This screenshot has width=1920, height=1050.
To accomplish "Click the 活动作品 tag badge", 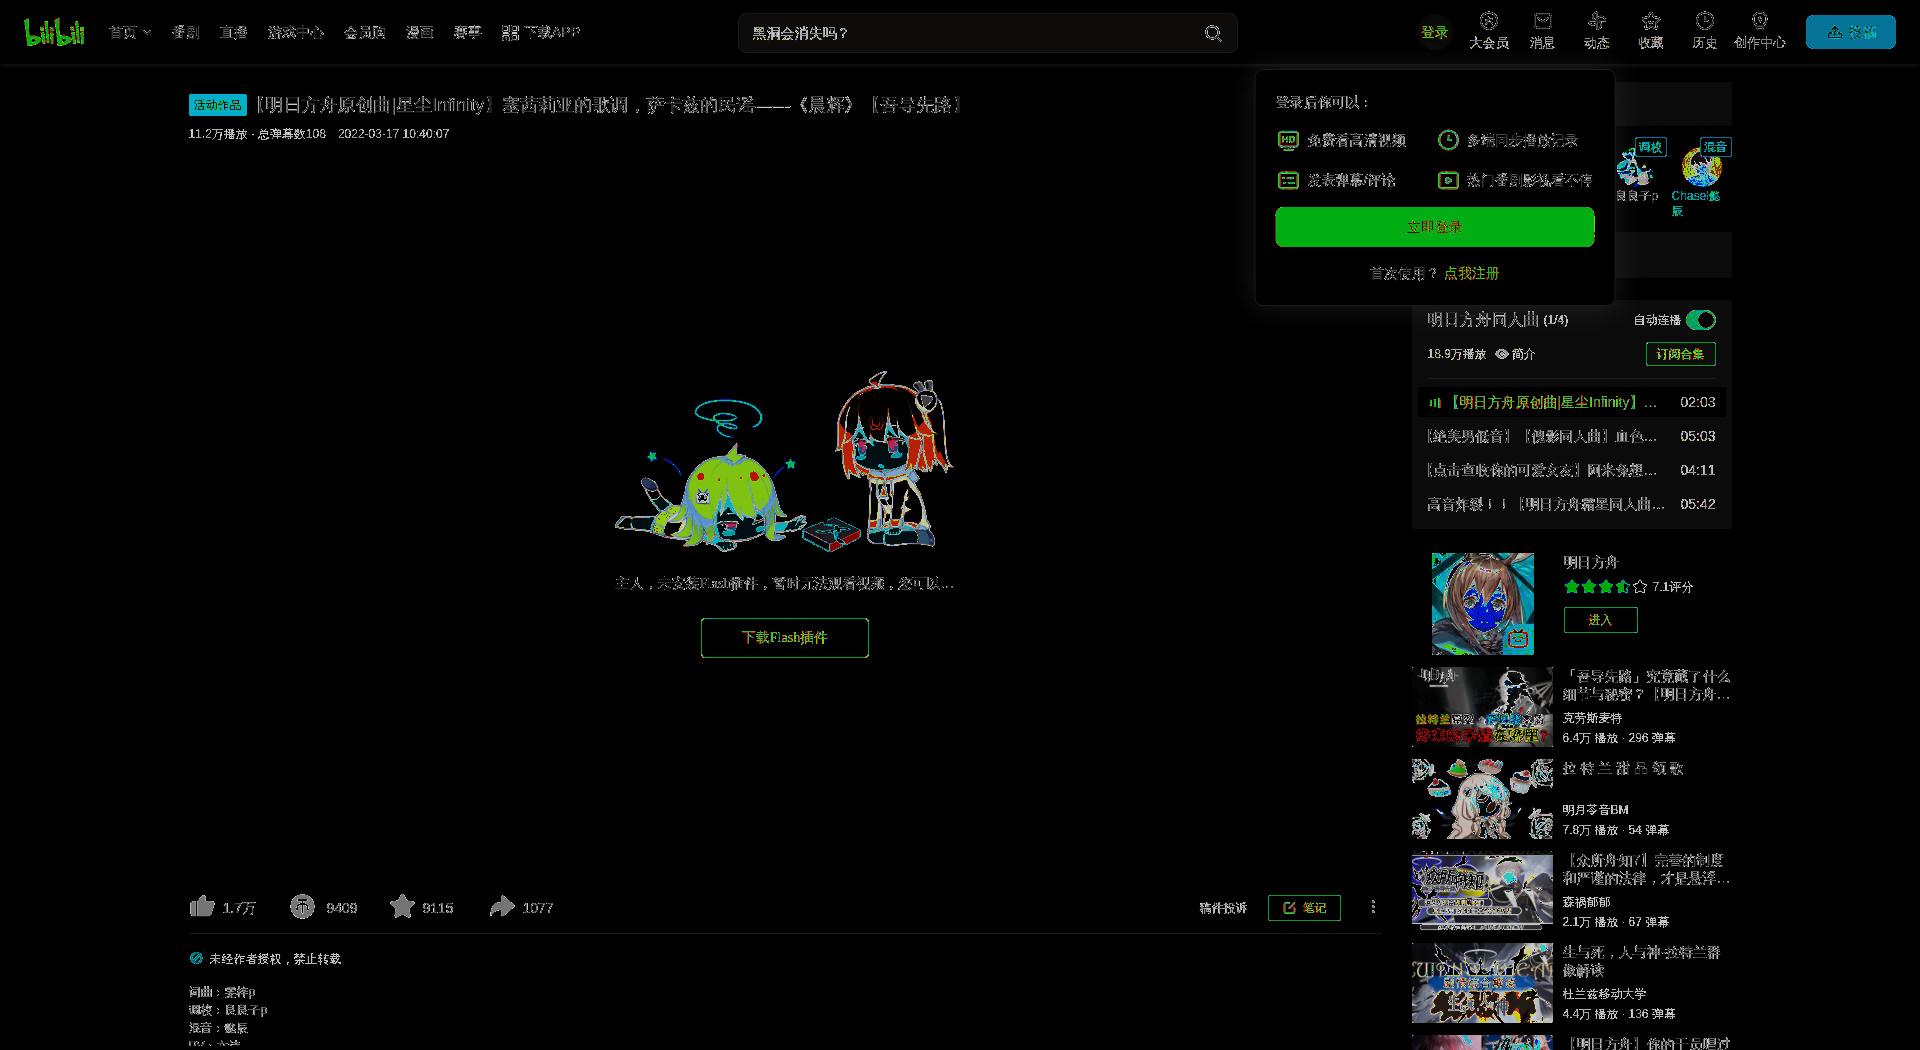I will pyautogui.click(x=217, y=105).
